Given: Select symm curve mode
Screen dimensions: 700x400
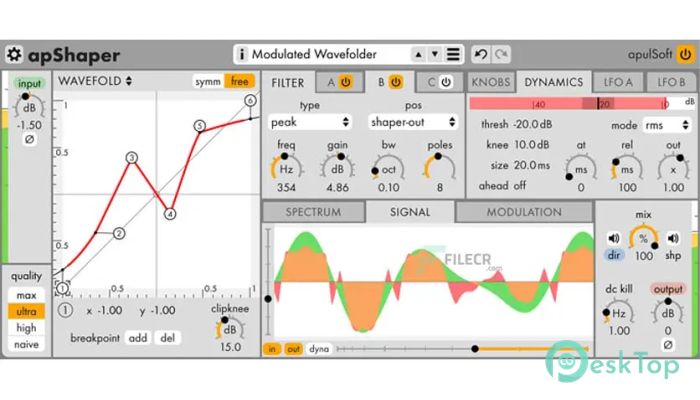Looking at the screenshot, I should [x=208, y=82].
